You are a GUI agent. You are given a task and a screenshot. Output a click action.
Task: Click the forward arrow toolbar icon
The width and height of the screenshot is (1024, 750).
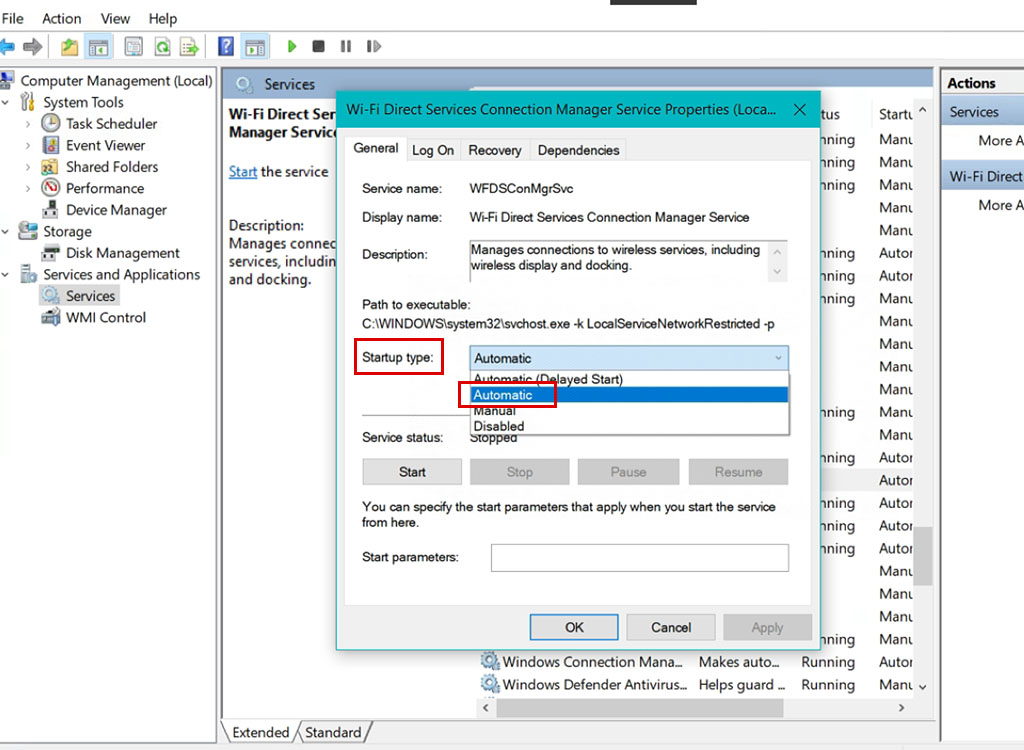point(32,46)
